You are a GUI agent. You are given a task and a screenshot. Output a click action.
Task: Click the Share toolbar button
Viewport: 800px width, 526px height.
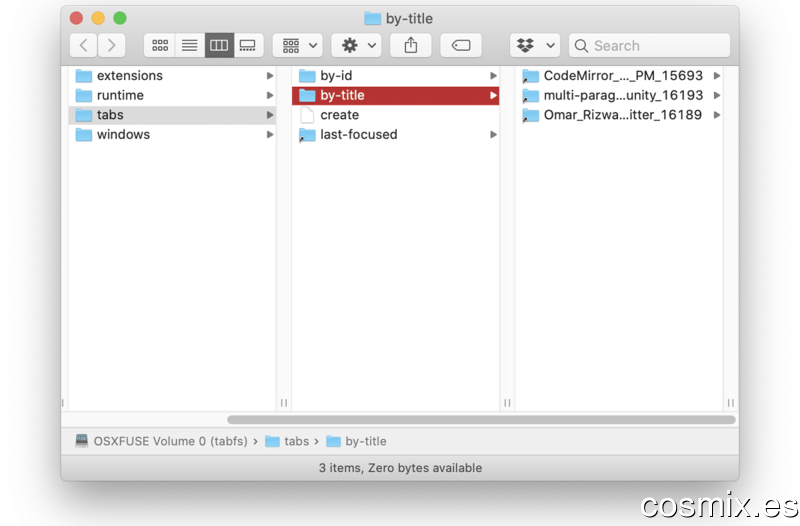pyautogui.click(x=411, y=45)
